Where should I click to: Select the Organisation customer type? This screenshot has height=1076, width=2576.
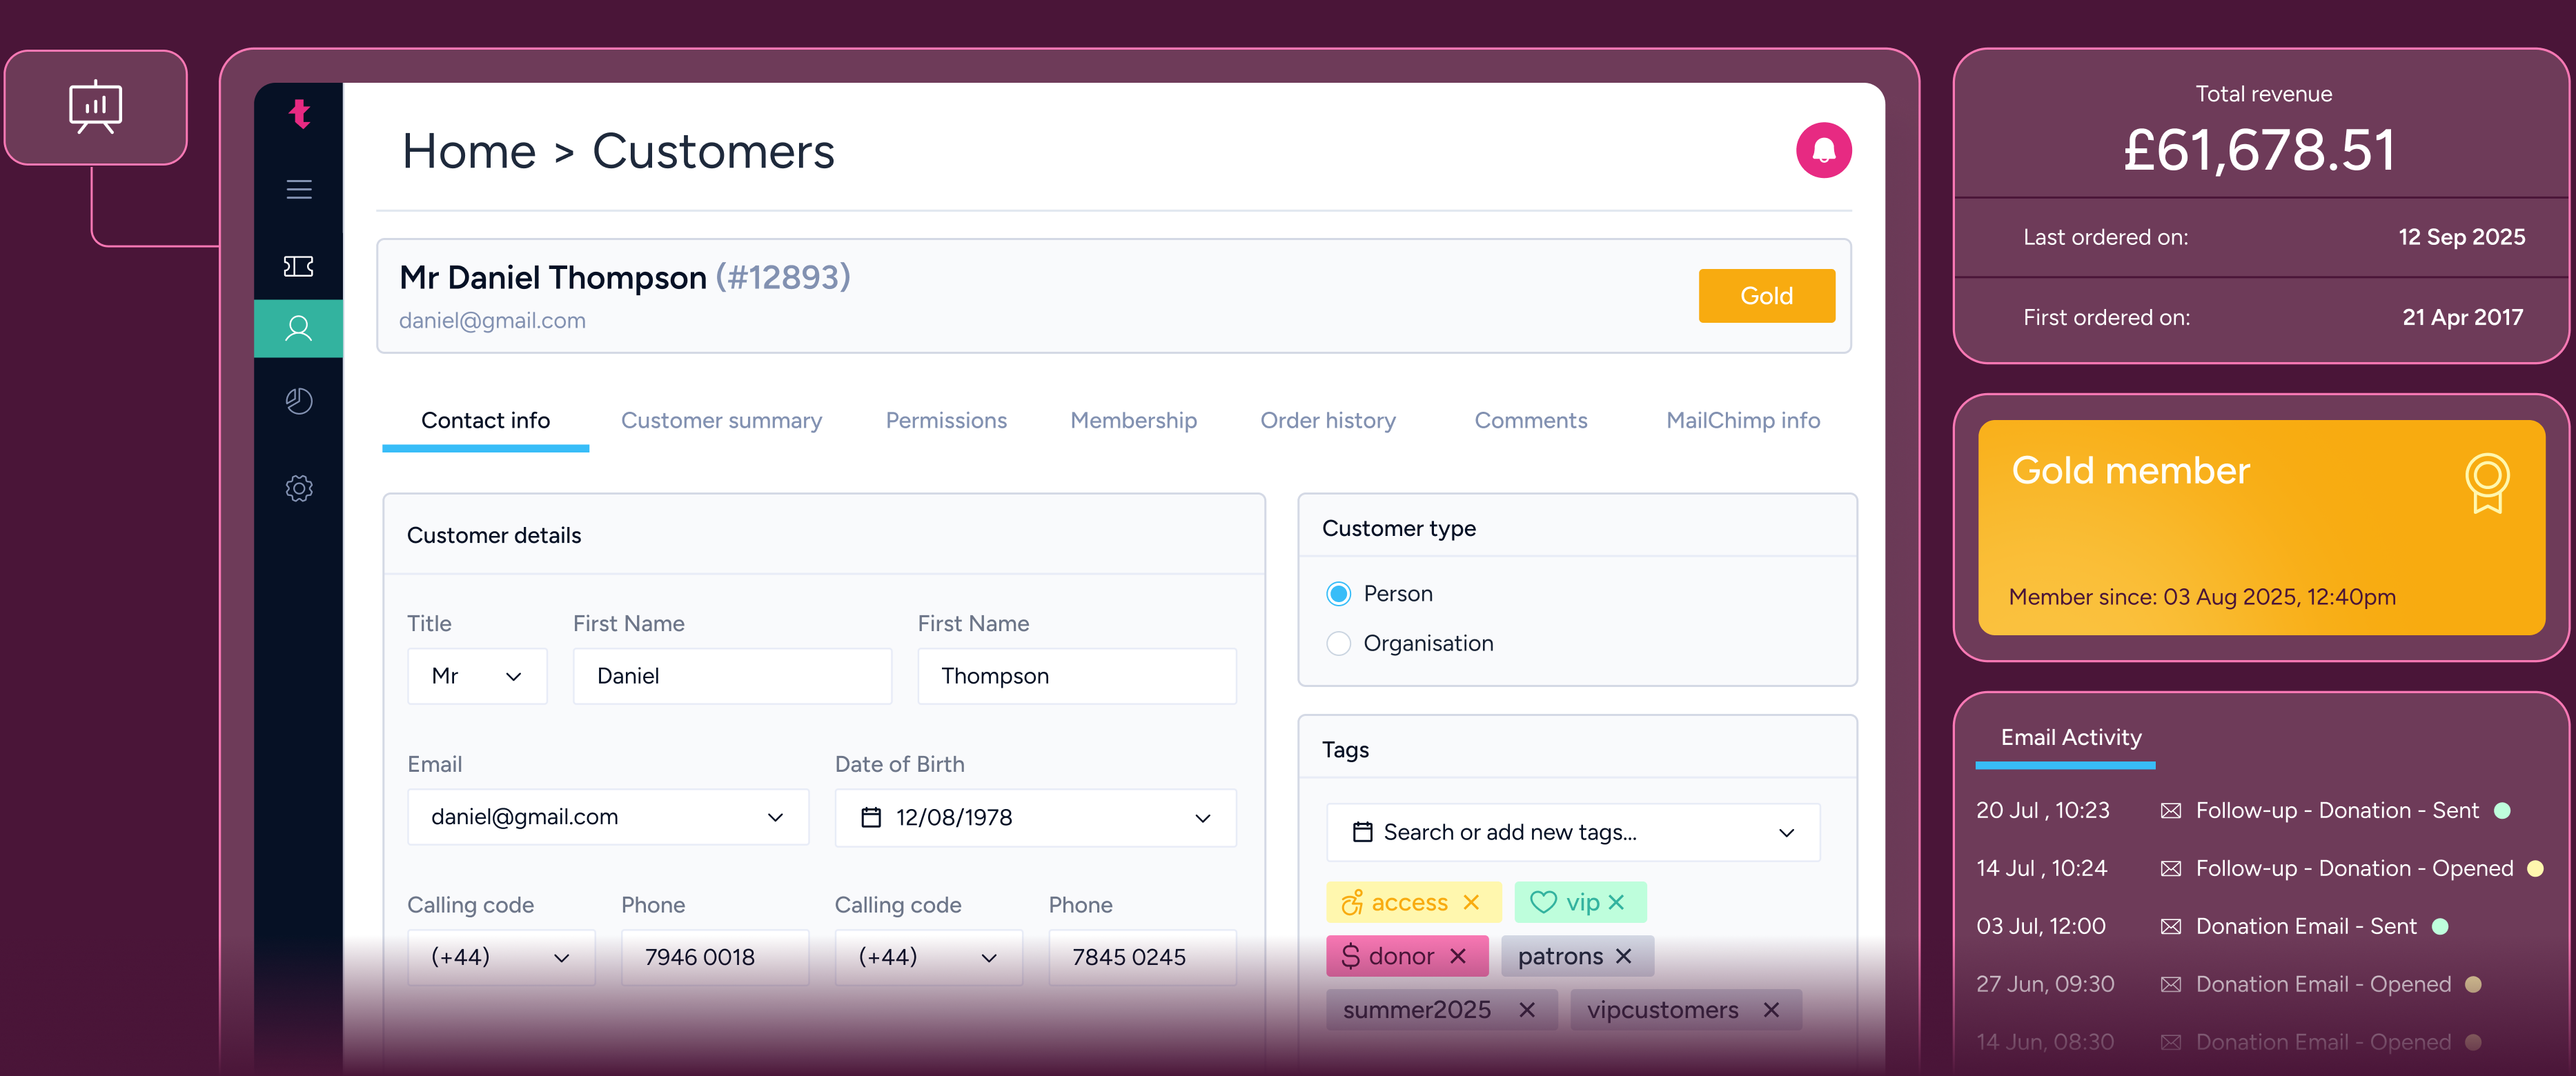click(1338, 643)
